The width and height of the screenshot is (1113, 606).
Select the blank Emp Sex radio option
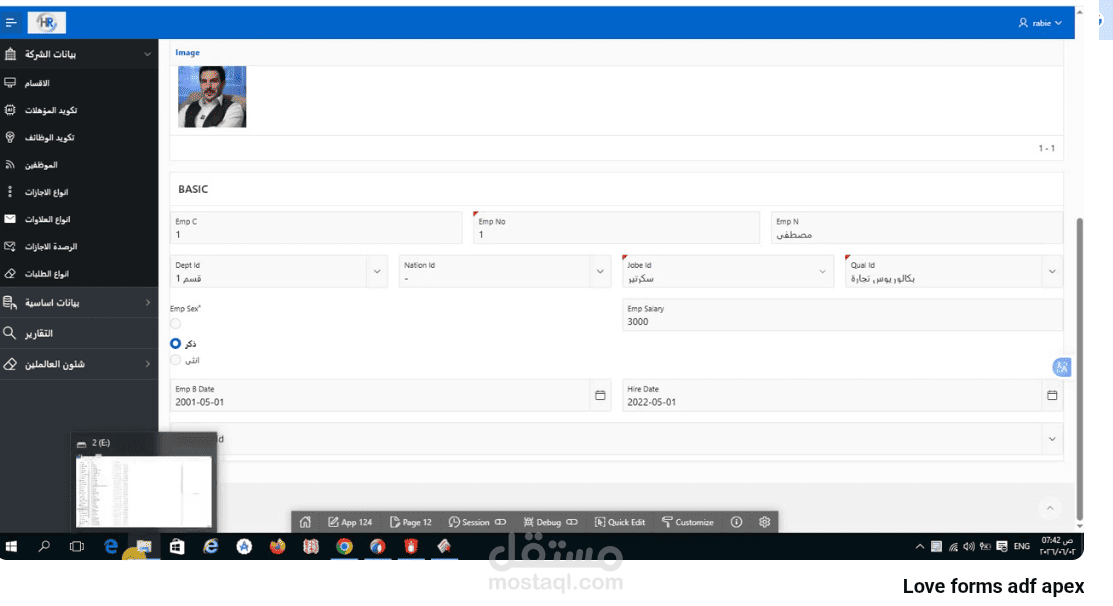point(175,324)
